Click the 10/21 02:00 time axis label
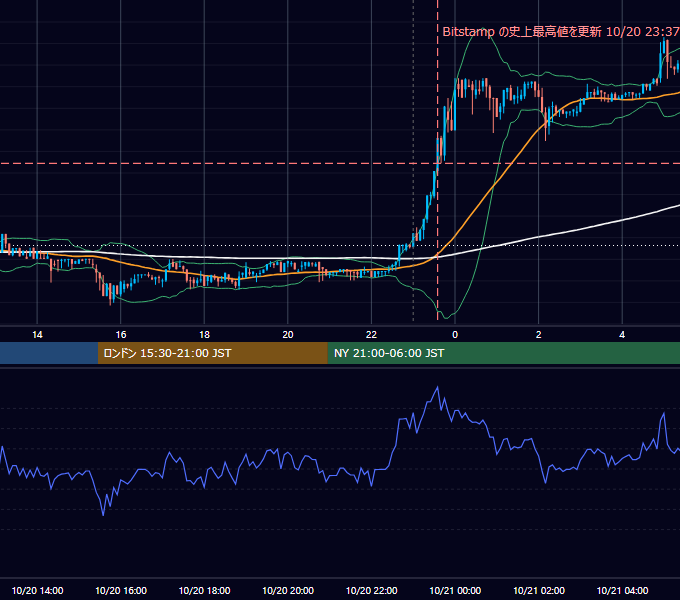680x600 pixels. click(539, 590)
